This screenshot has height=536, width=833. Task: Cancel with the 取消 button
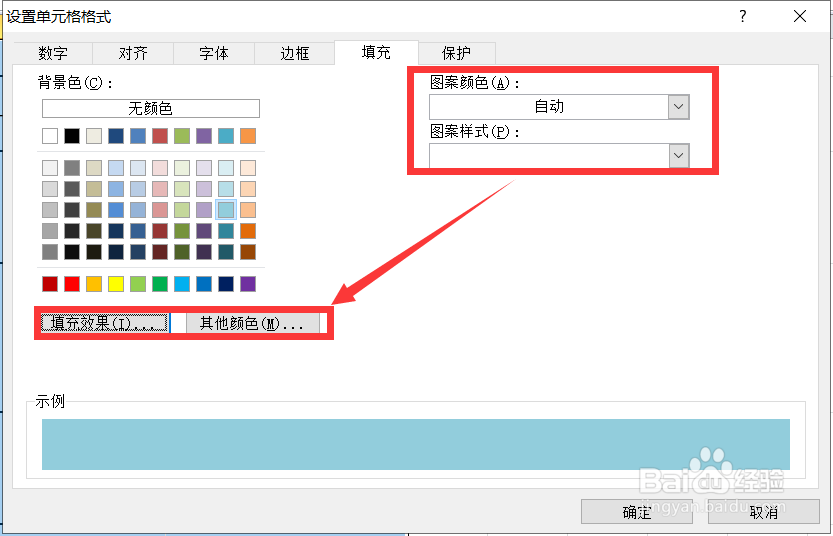(764, 512)
